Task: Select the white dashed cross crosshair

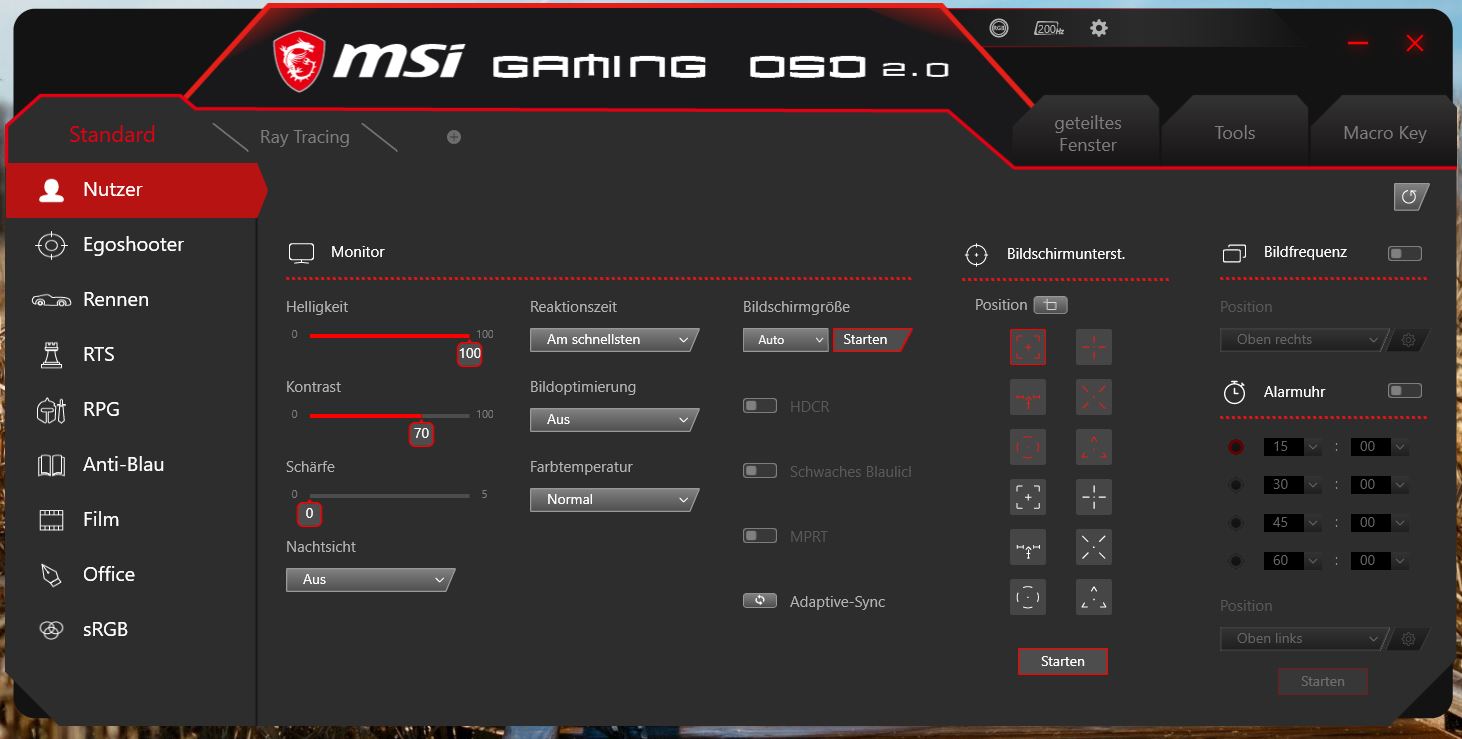Action: [x=1094, y=497]
